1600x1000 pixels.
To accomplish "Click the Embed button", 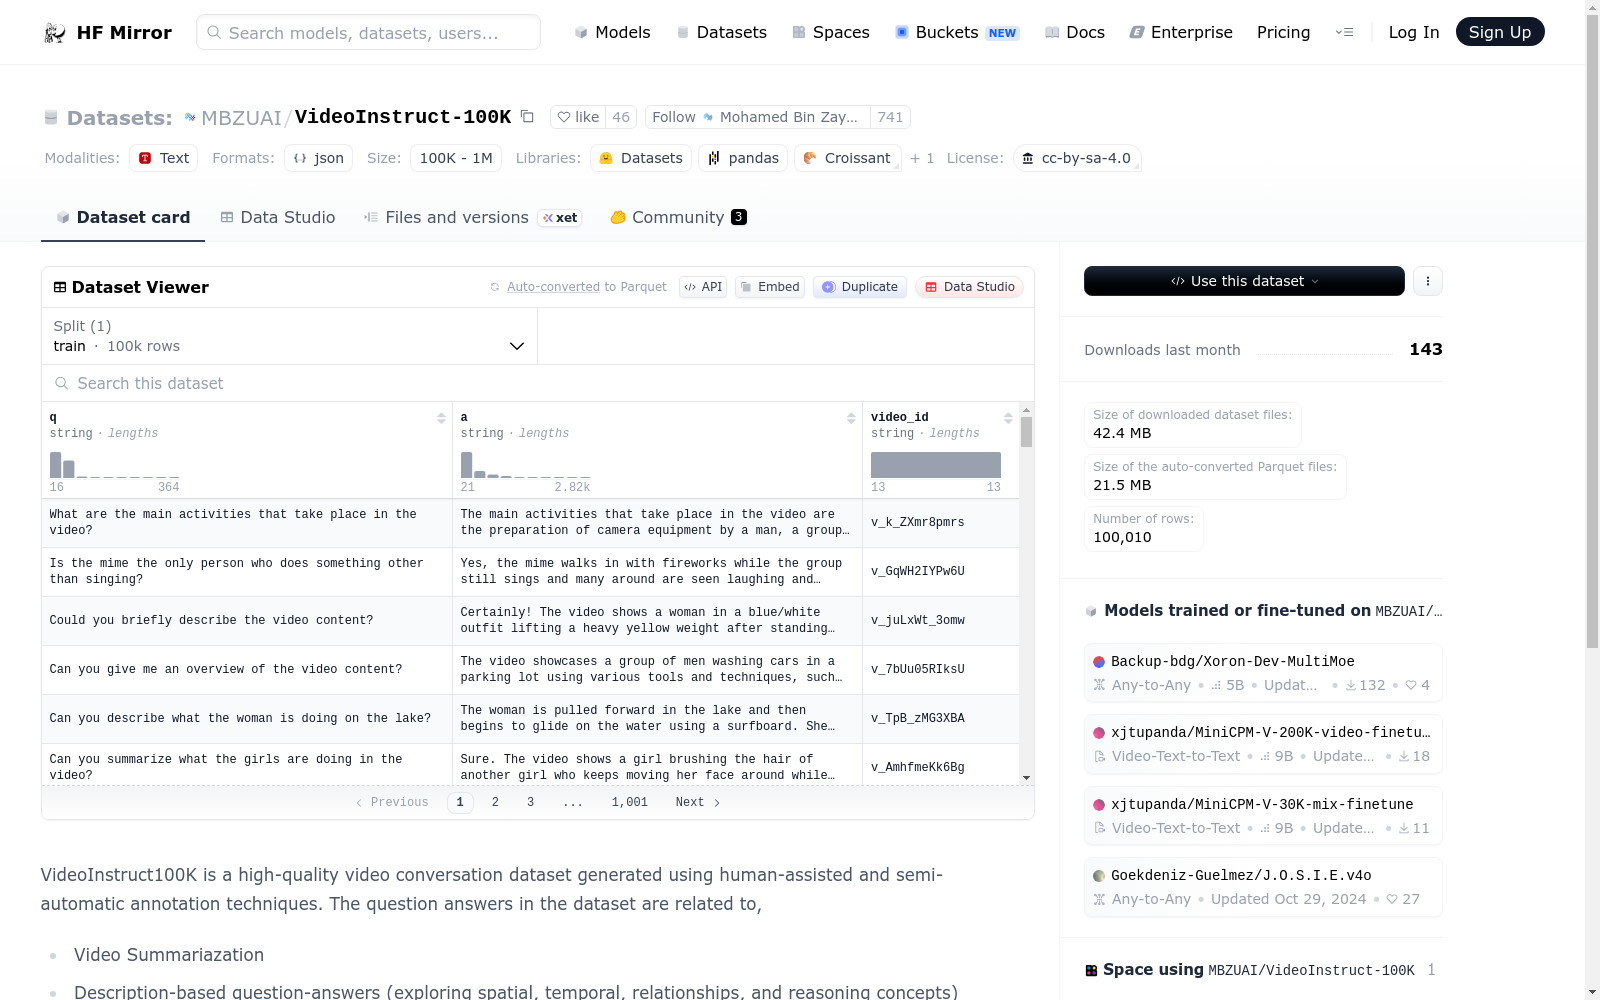I will coord(770,287).
